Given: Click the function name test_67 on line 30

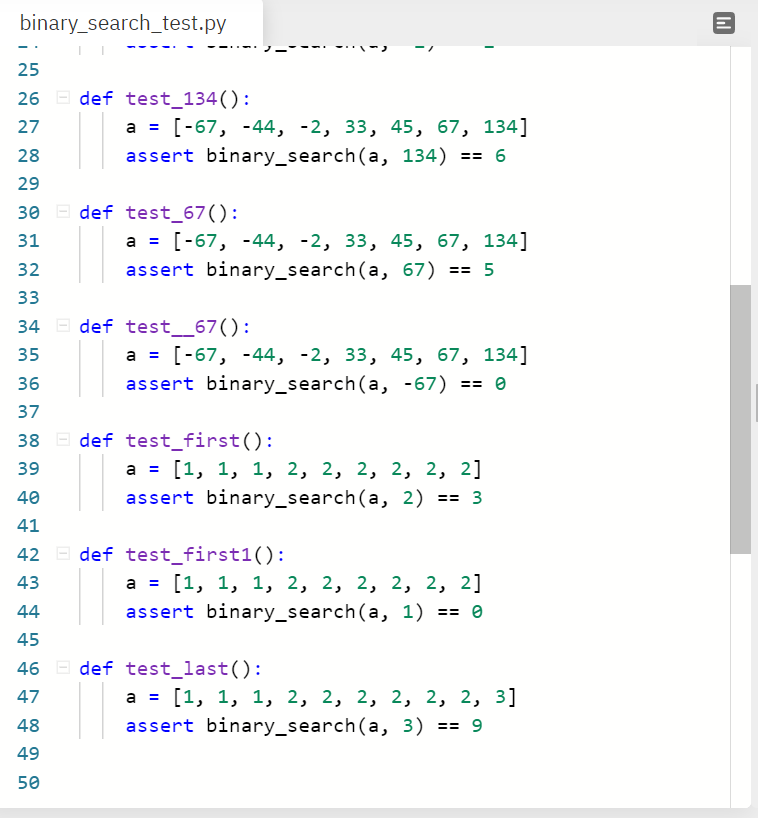Looking at the screenshot, I should 165,213.
